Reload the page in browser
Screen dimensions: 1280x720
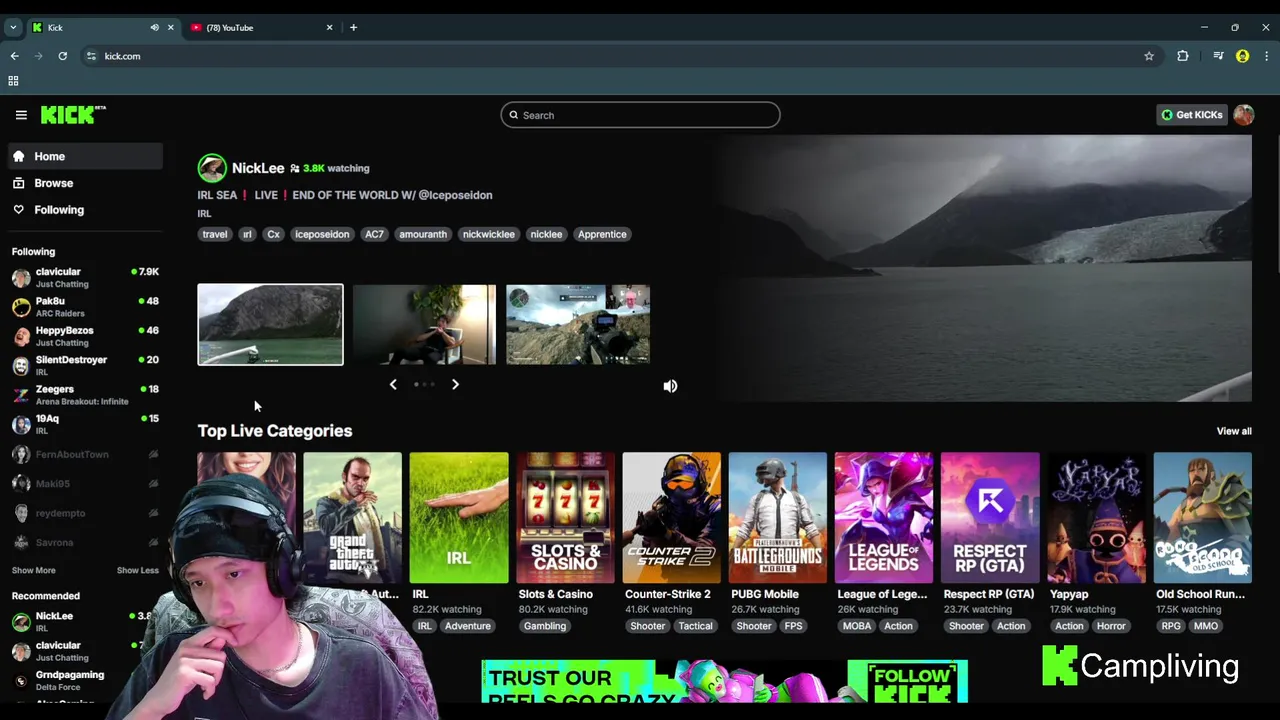pos(62,56)
